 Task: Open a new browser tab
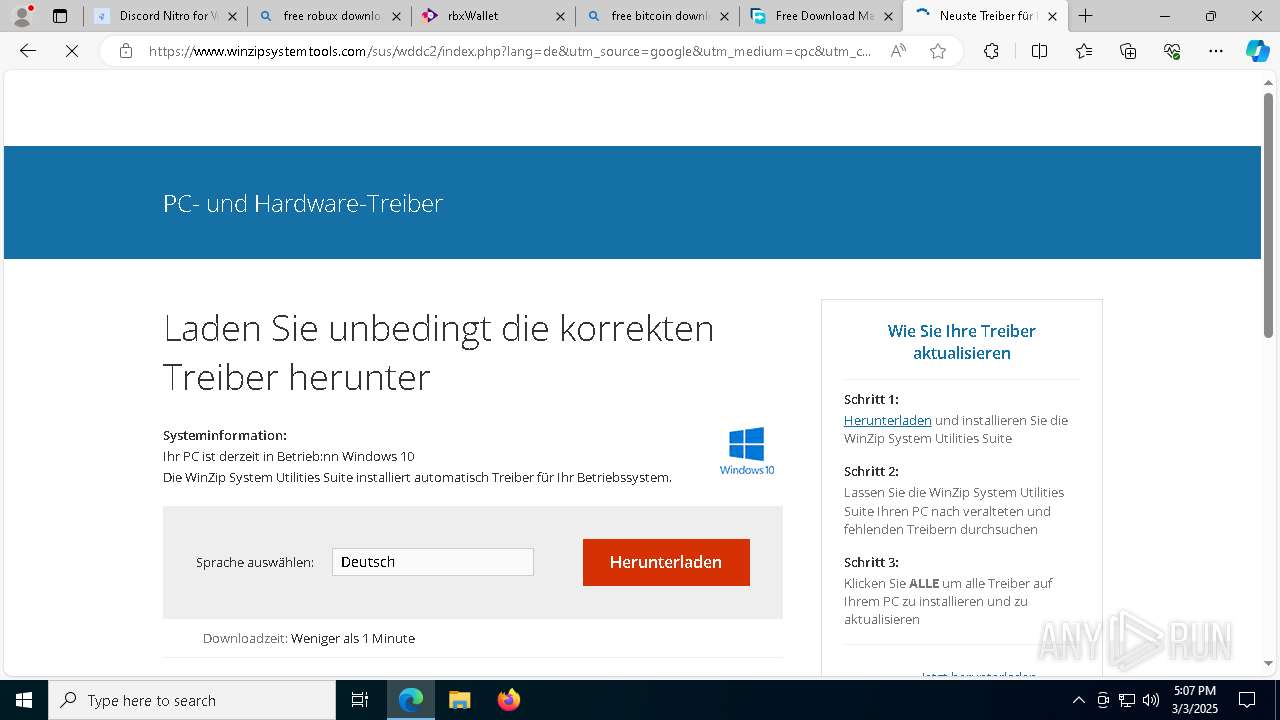(x=1085, y=16)
